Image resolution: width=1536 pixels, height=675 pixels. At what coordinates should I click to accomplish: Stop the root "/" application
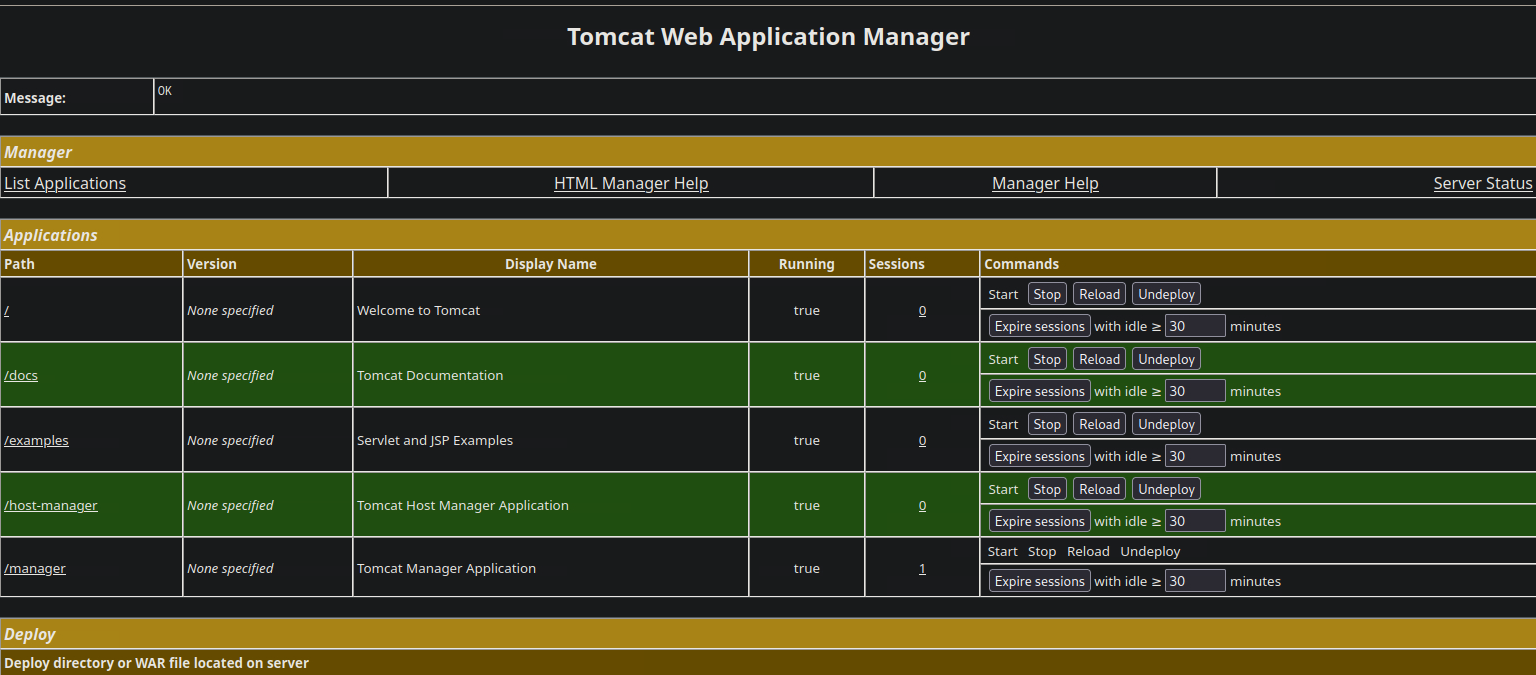[1047, 294]
